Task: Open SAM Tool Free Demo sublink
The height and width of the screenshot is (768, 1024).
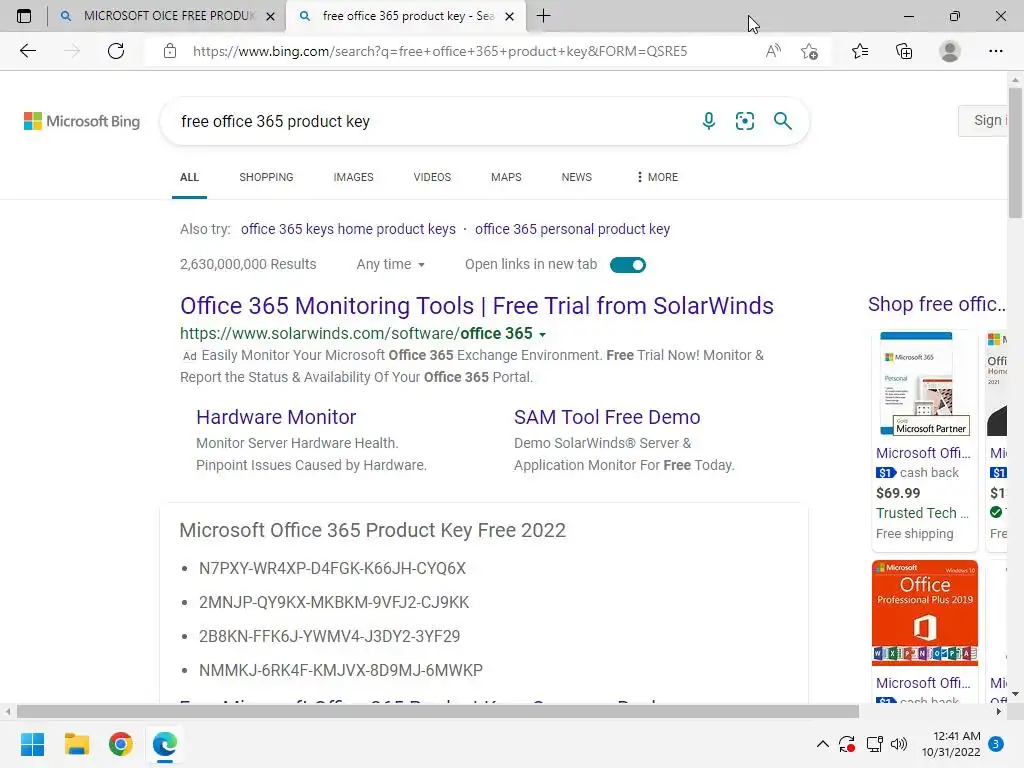Action: tap(607, 417)
